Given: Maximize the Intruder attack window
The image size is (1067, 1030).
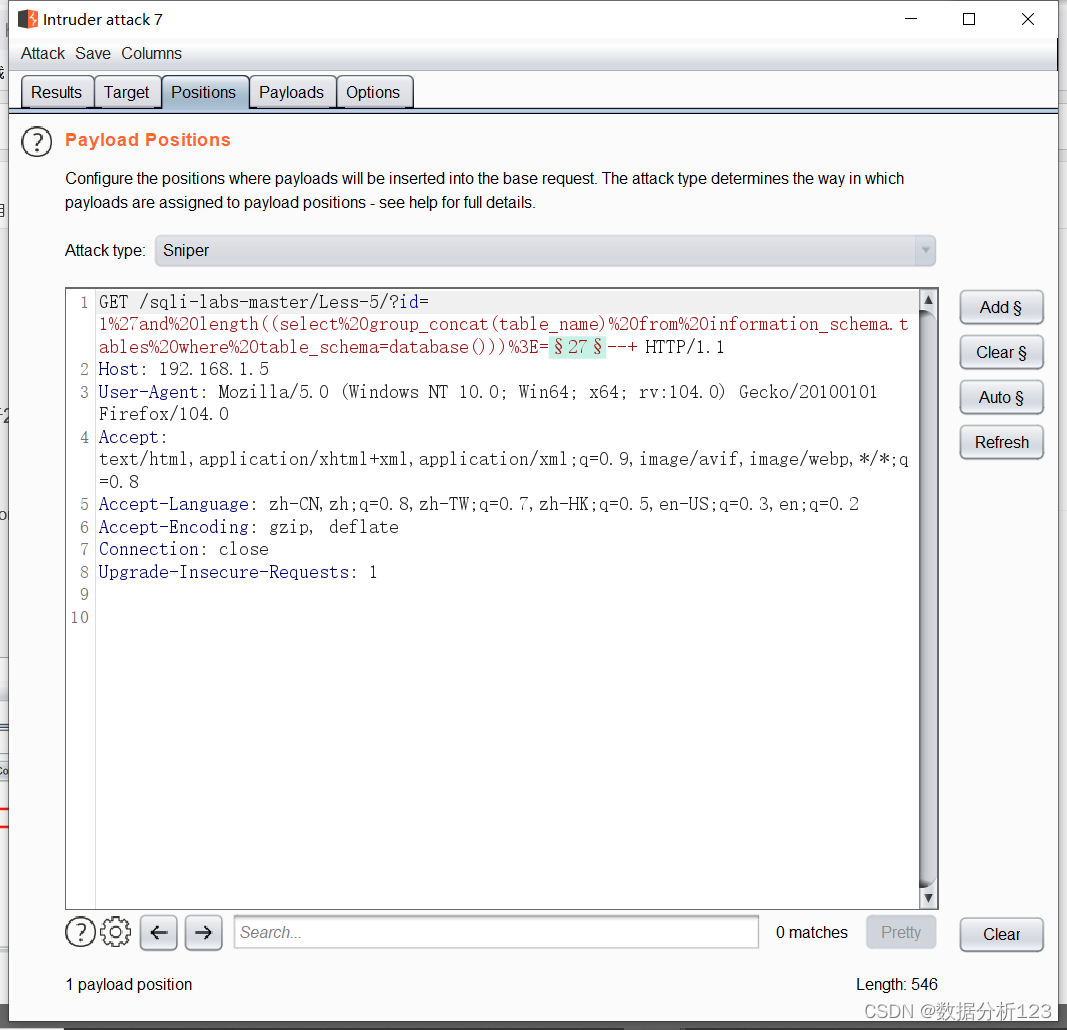Looking at the screenshot, I should pos(969,19).
